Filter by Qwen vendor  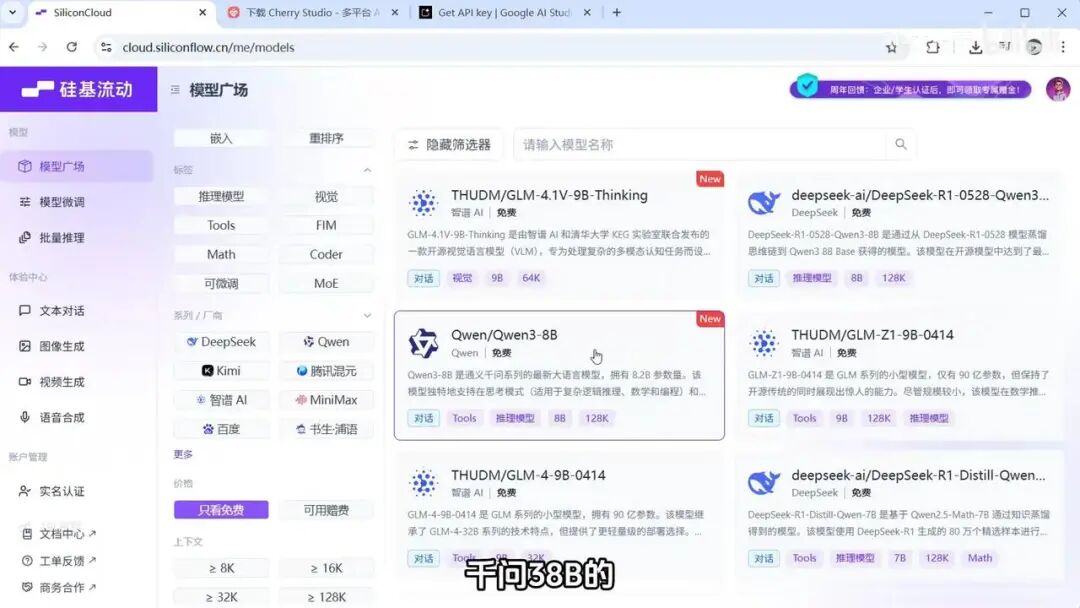326,342
